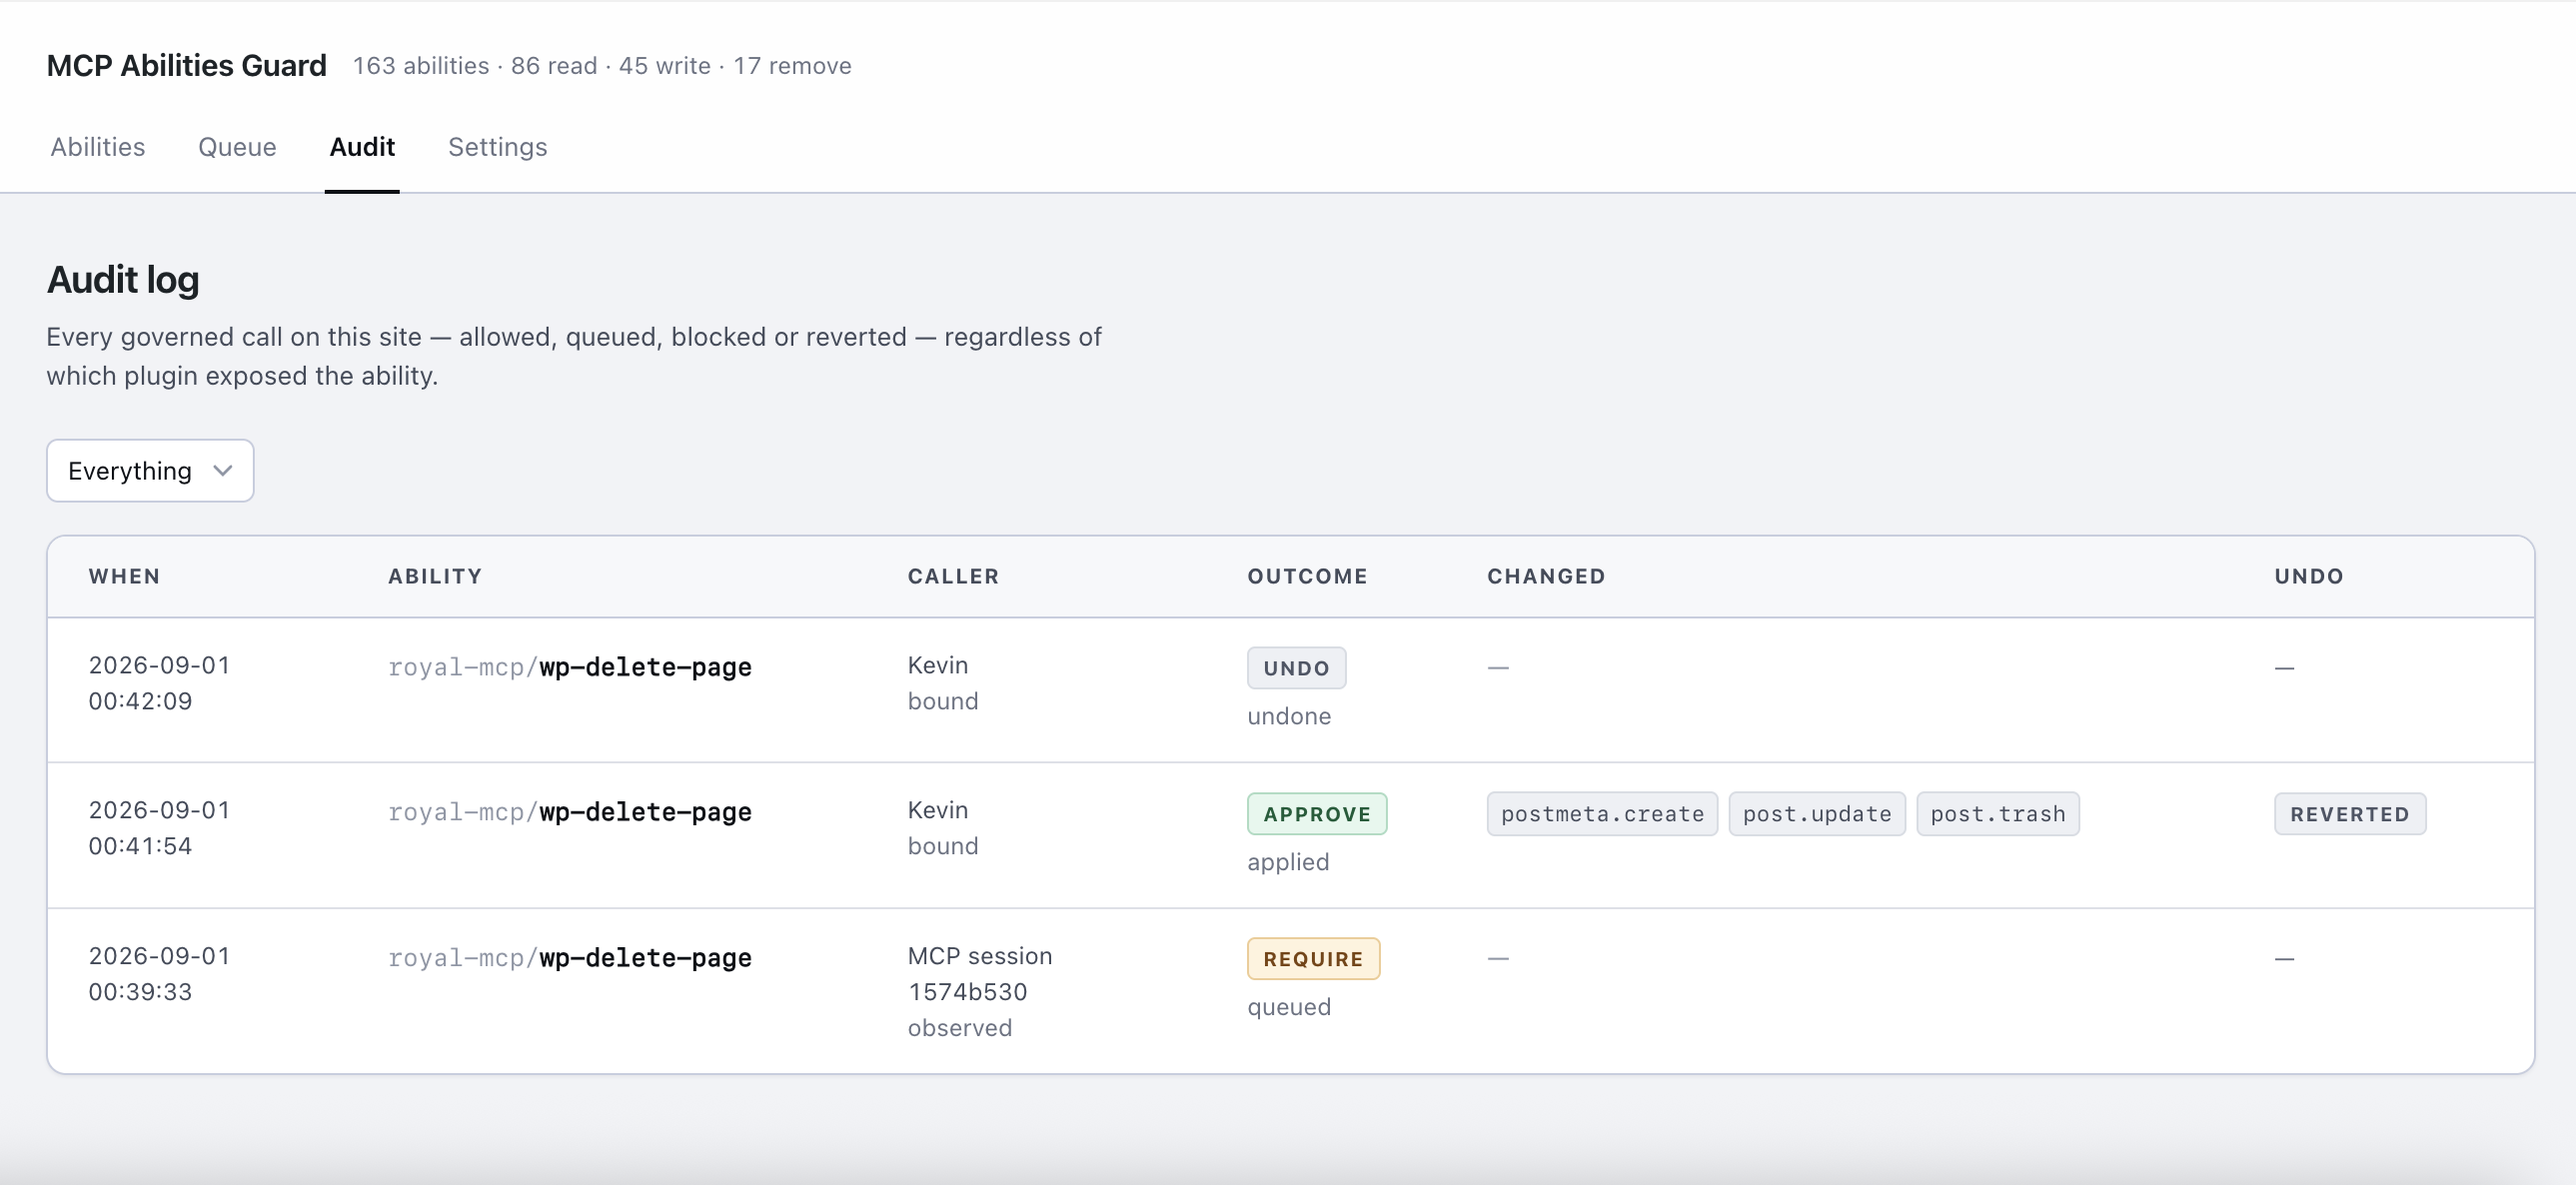Open the Abilities tab

pyautogui.click(x=97, y=147)
